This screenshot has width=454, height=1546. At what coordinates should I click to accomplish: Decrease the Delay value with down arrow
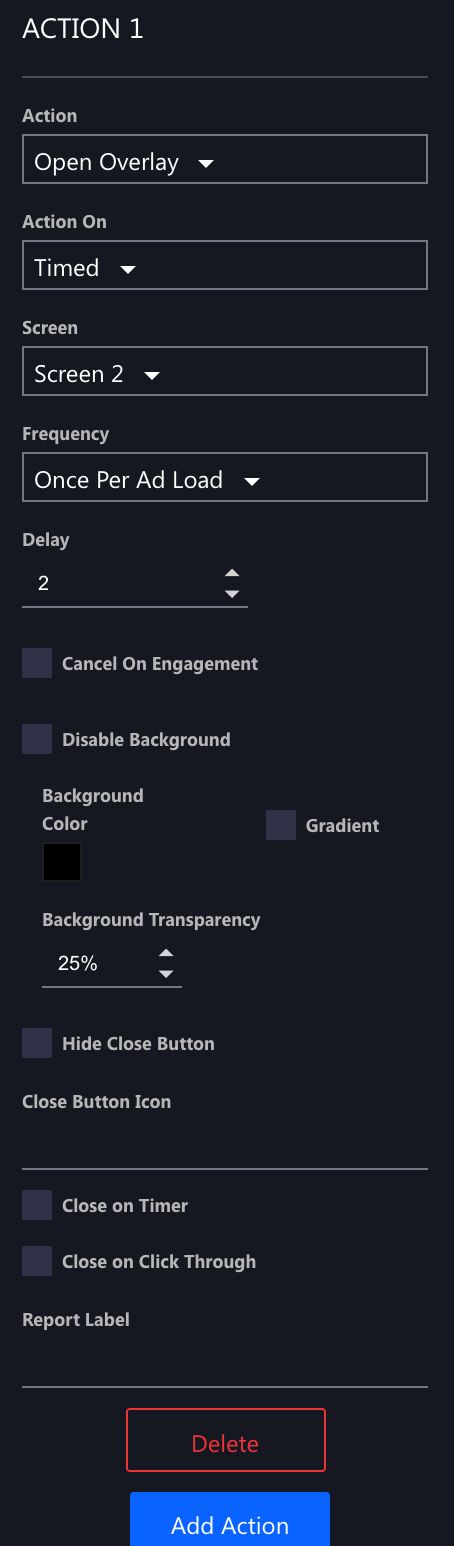click(232, 594)
